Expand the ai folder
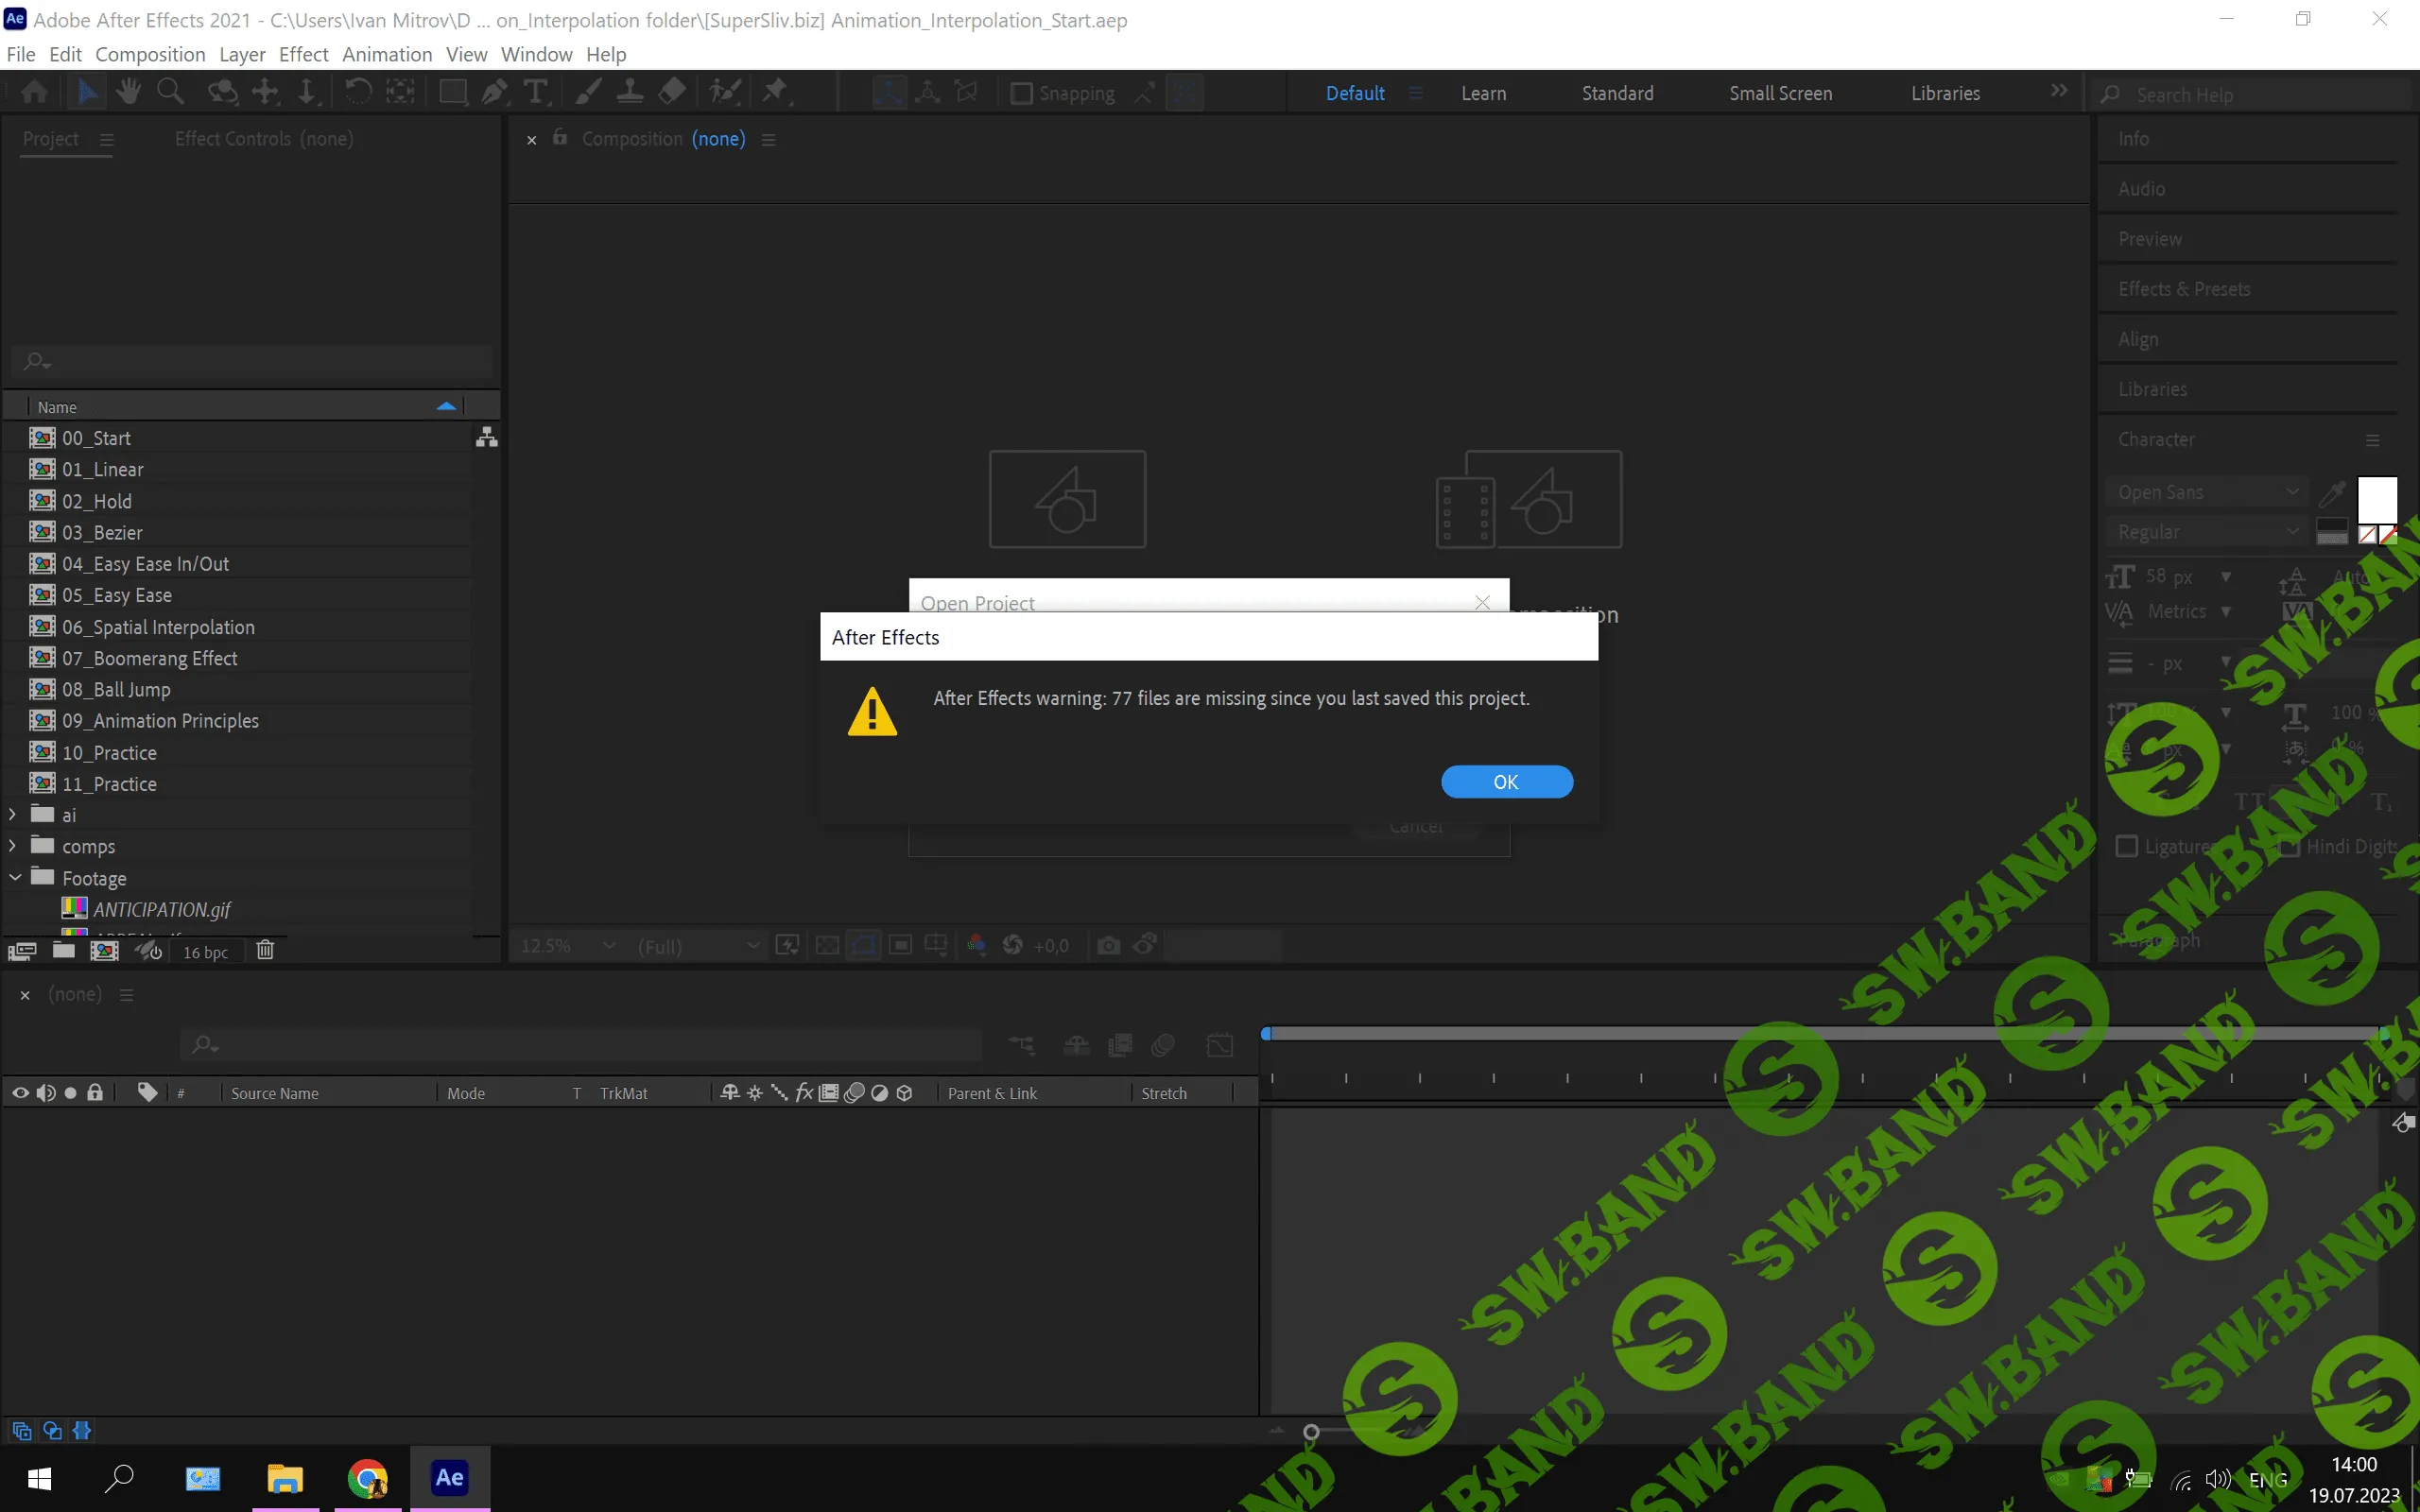The image size is (2420, 1512). [x=12, y=814]
